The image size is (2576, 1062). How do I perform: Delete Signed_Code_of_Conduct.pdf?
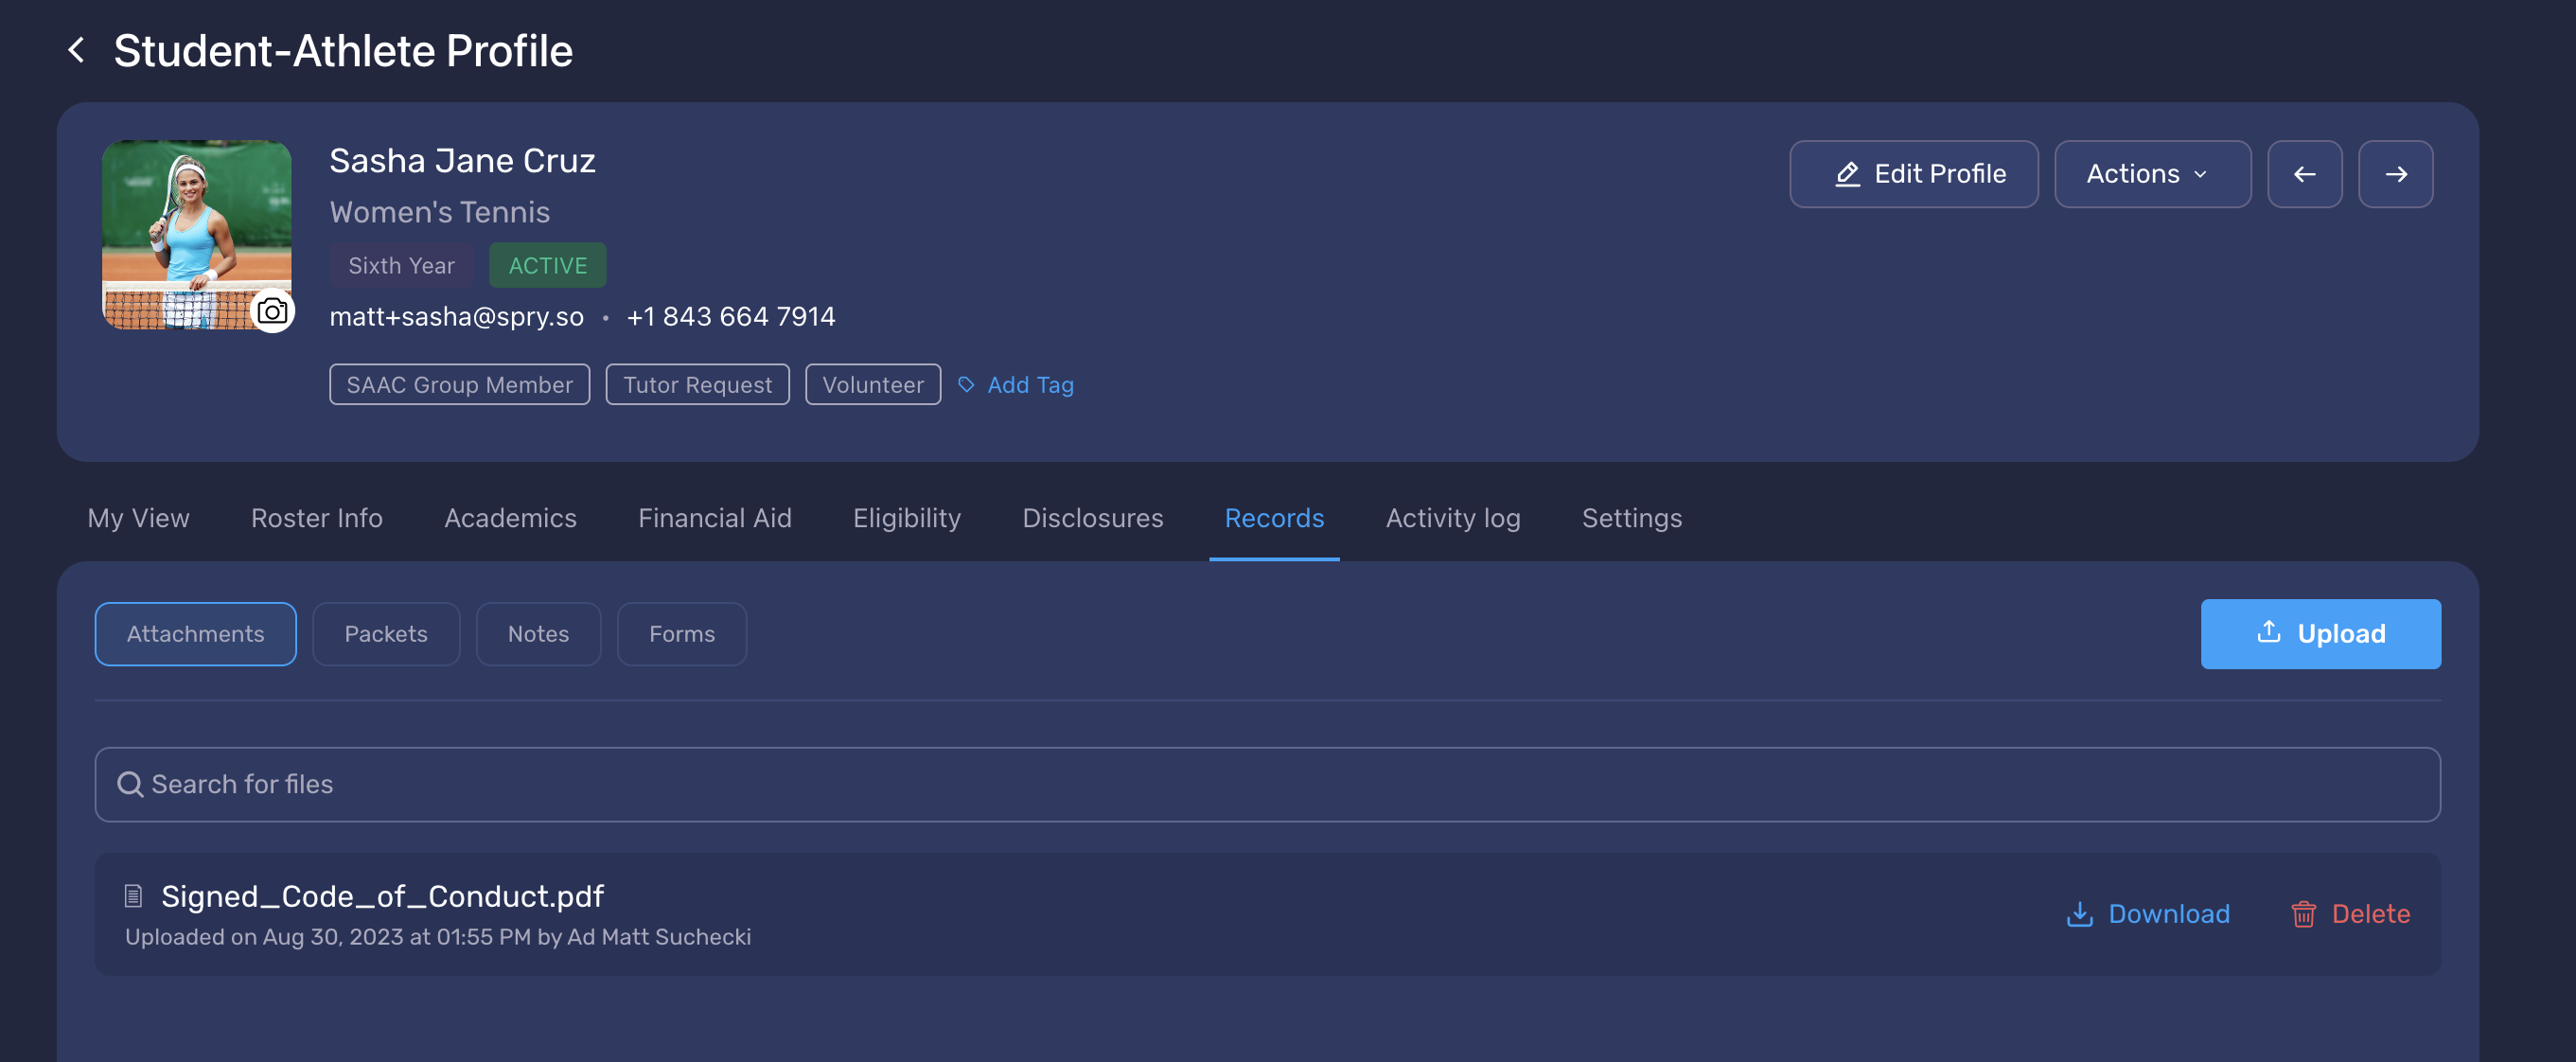click(2350, 914)
